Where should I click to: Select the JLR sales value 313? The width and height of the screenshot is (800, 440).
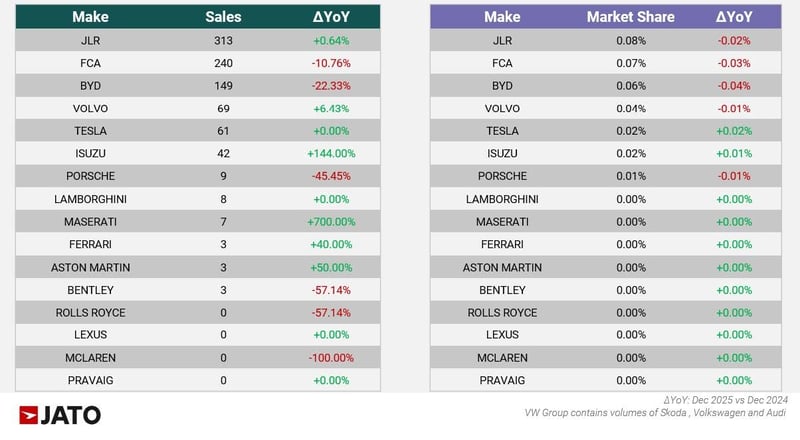tap(223, 40)
